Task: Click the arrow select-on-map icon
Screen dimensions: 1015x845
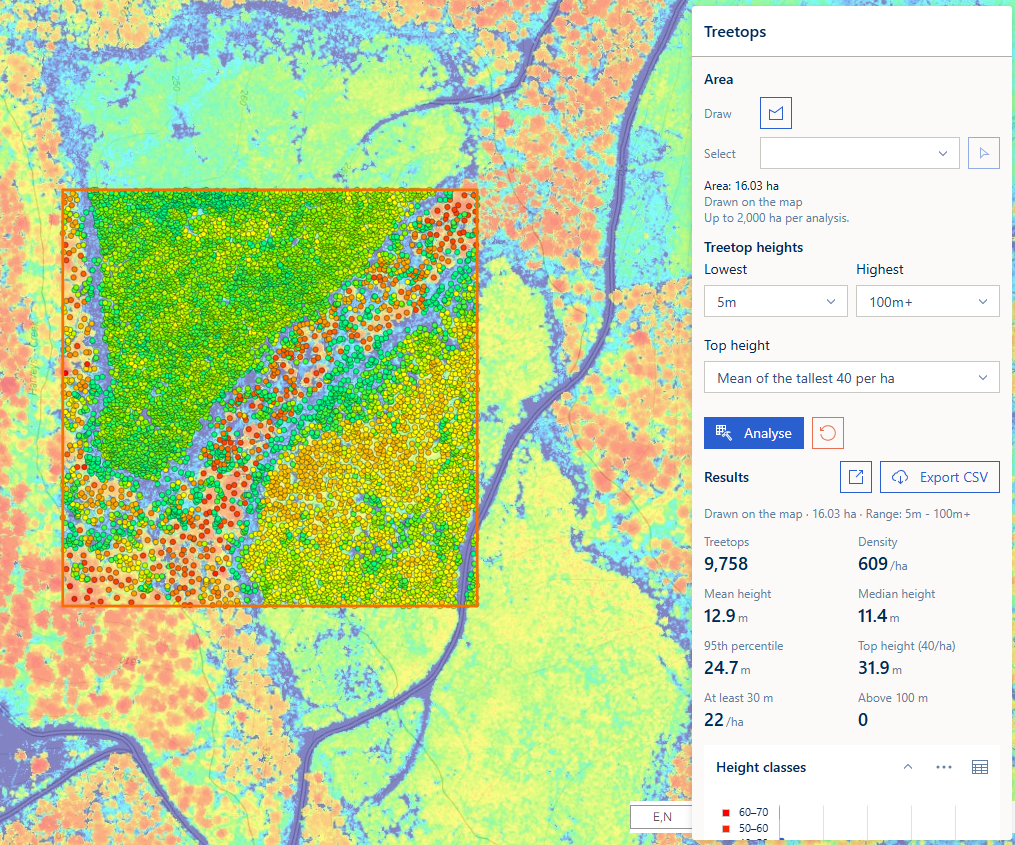Action: pyautogui.click(x=983, y=153)
